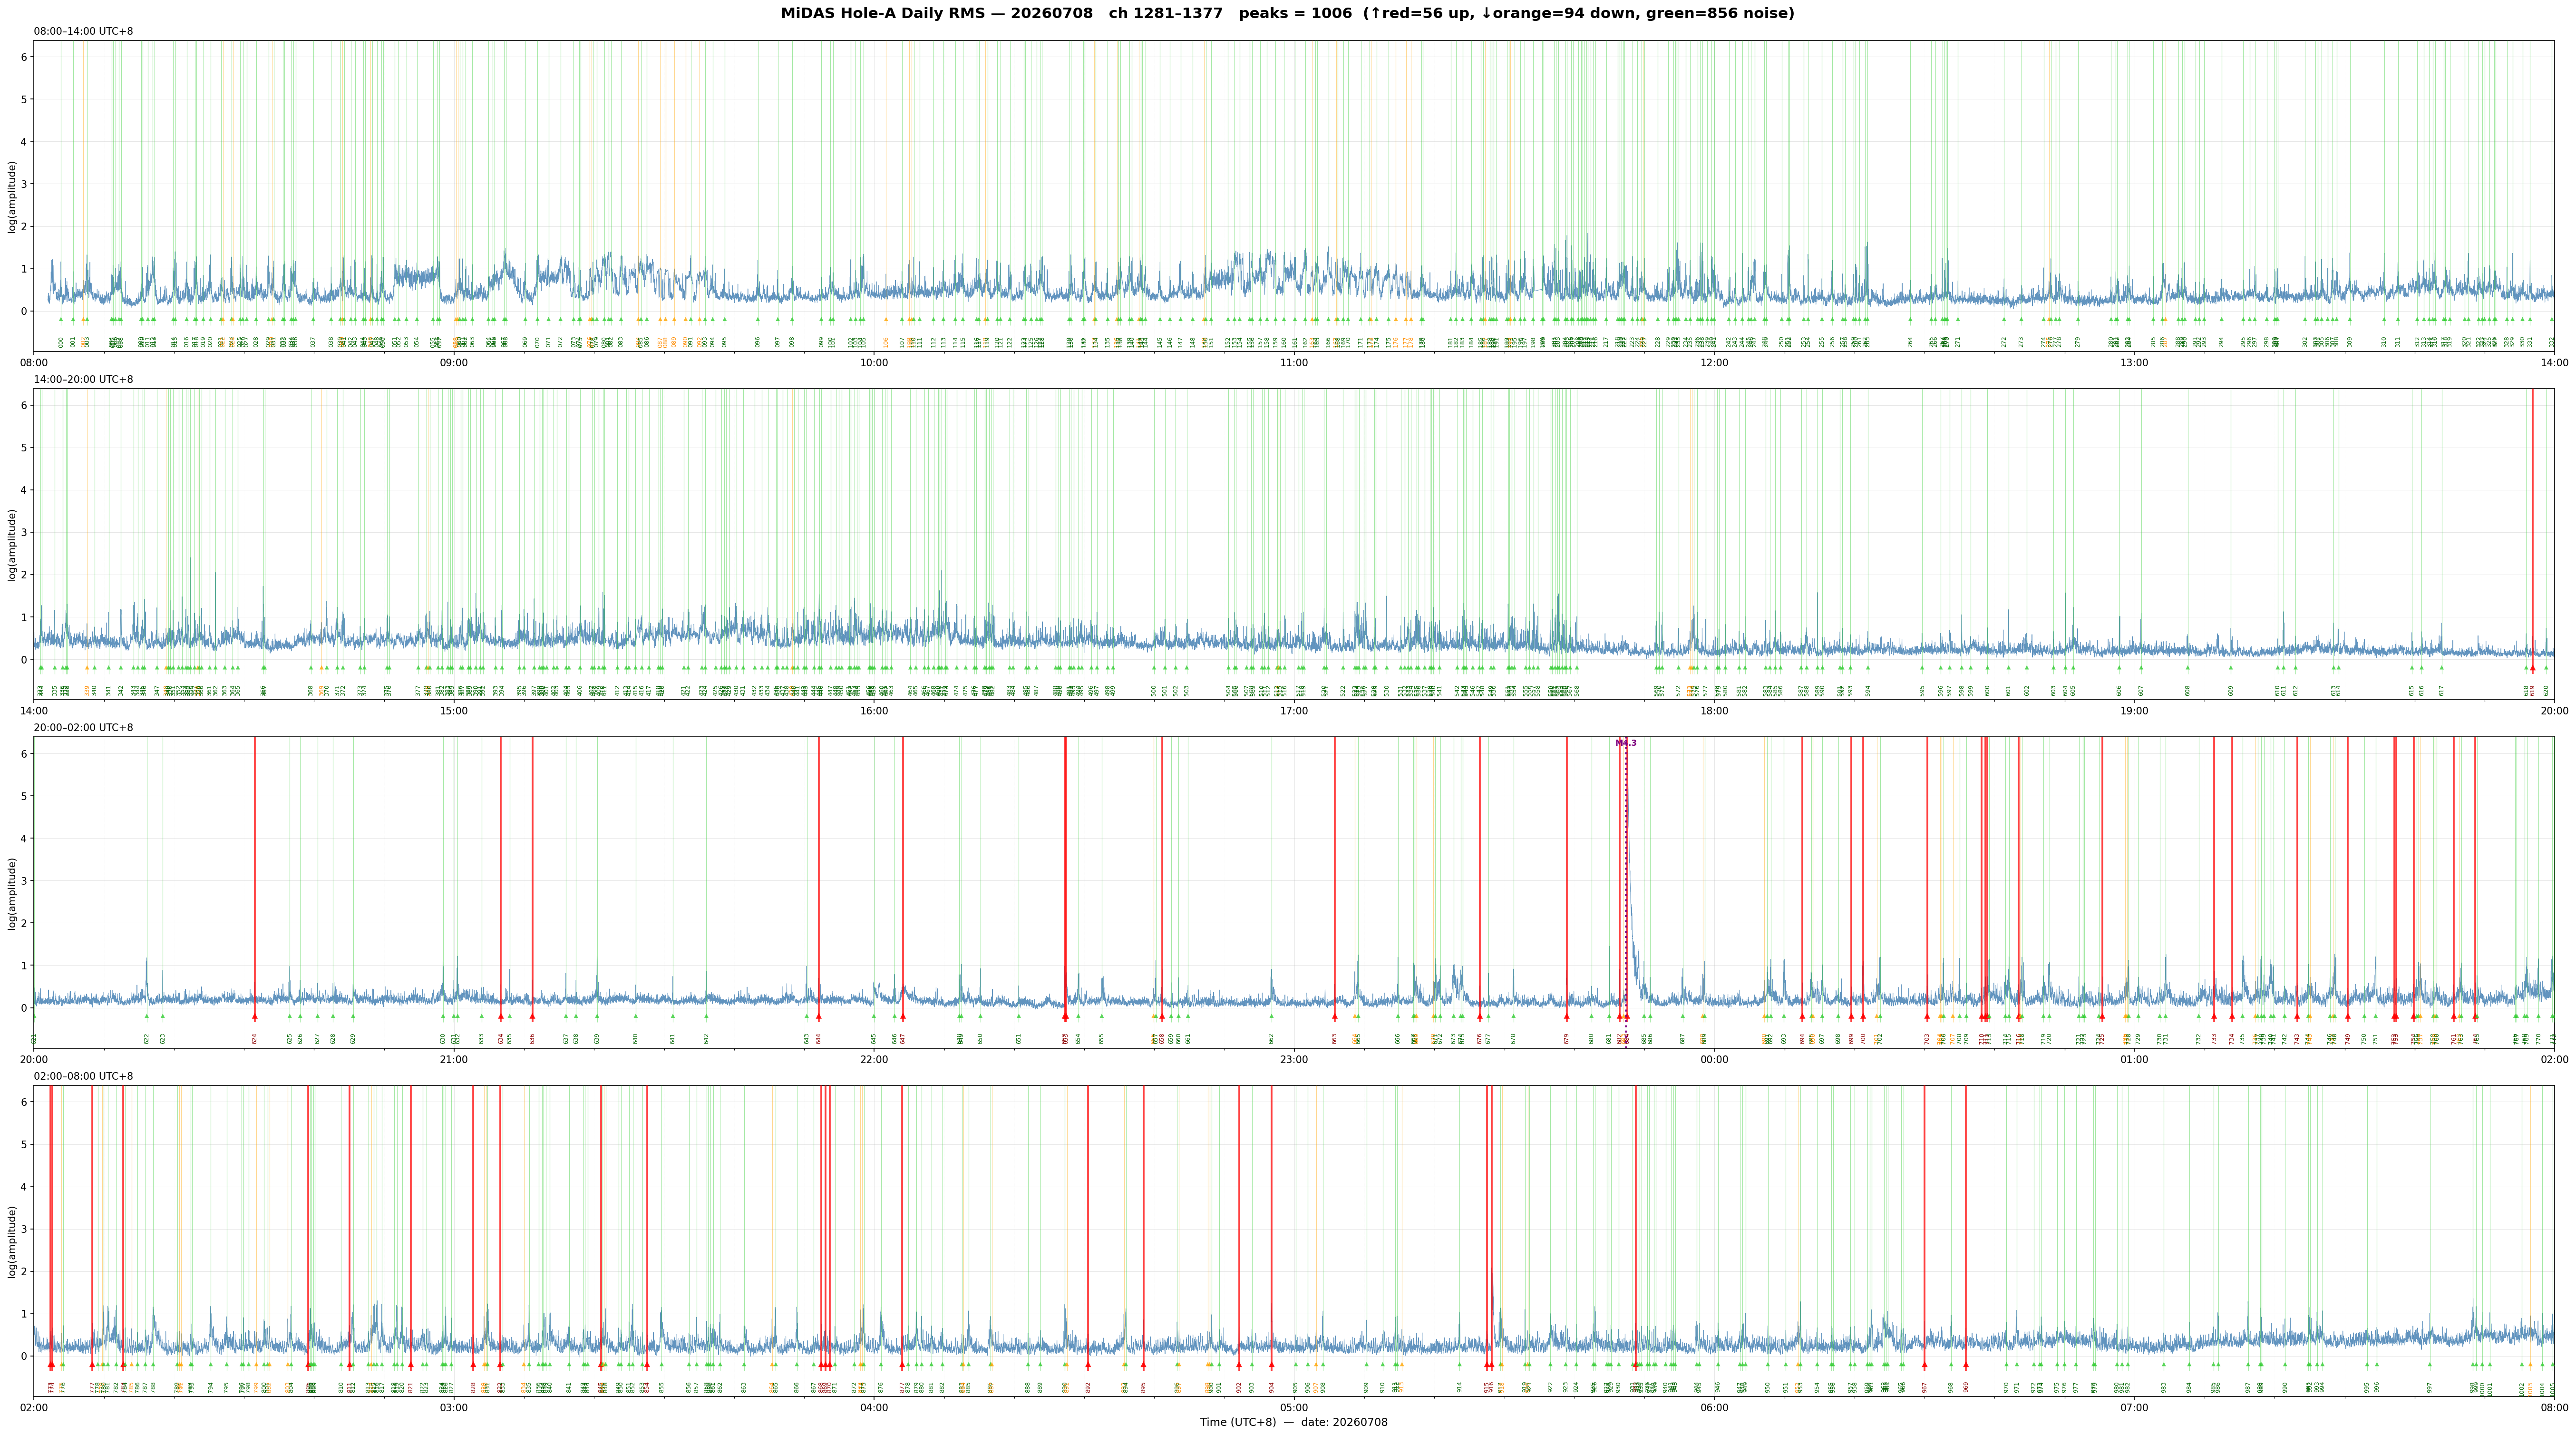The height and width of the screenshot is (1435, 2576).
Task: Click the green peak number 662
Action: (x=1272, y=1039)
